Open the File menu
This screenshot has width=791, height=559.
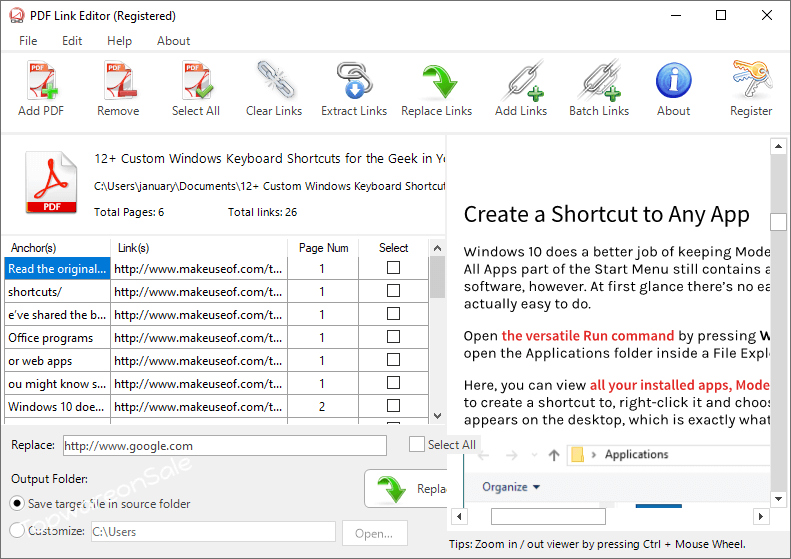28,41
